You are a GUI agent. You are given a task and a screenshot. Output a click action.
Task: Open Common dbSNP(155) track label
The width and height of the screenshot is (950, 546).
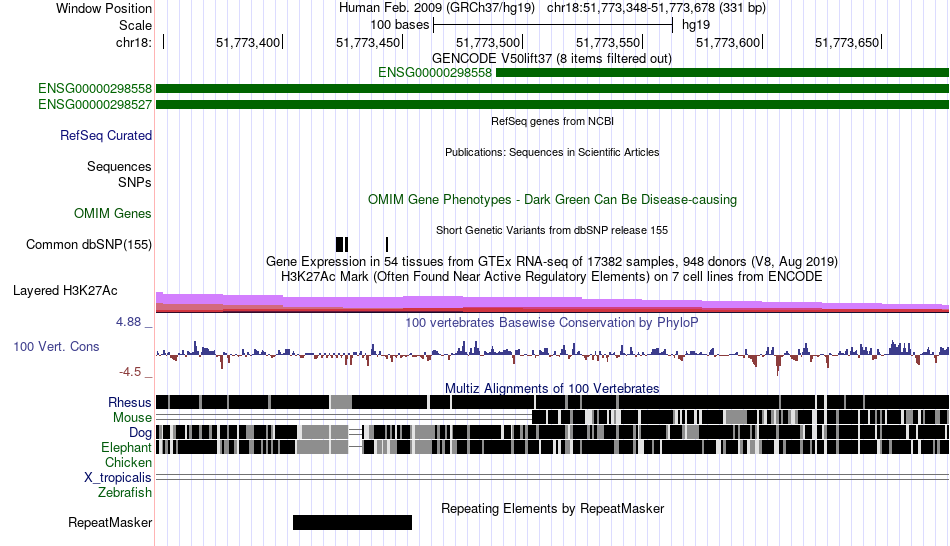tap(88, 244)
